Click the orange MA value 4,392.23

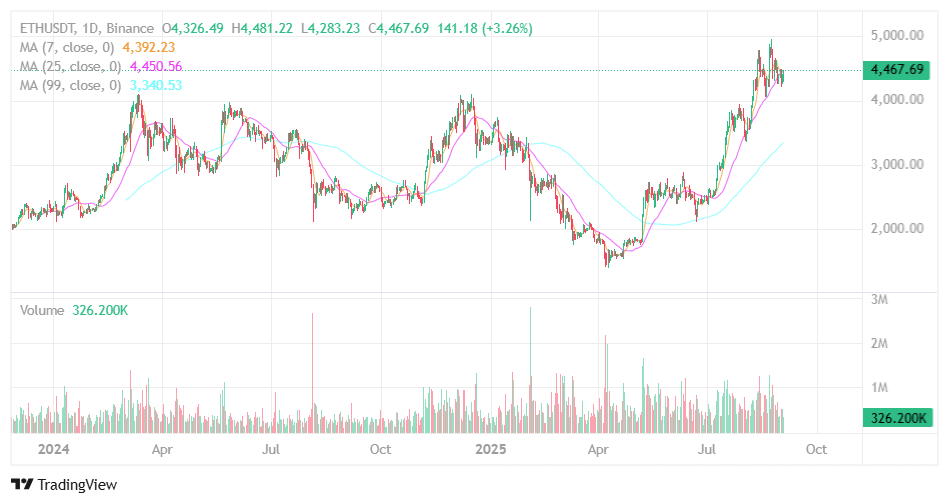coord(148,47)
